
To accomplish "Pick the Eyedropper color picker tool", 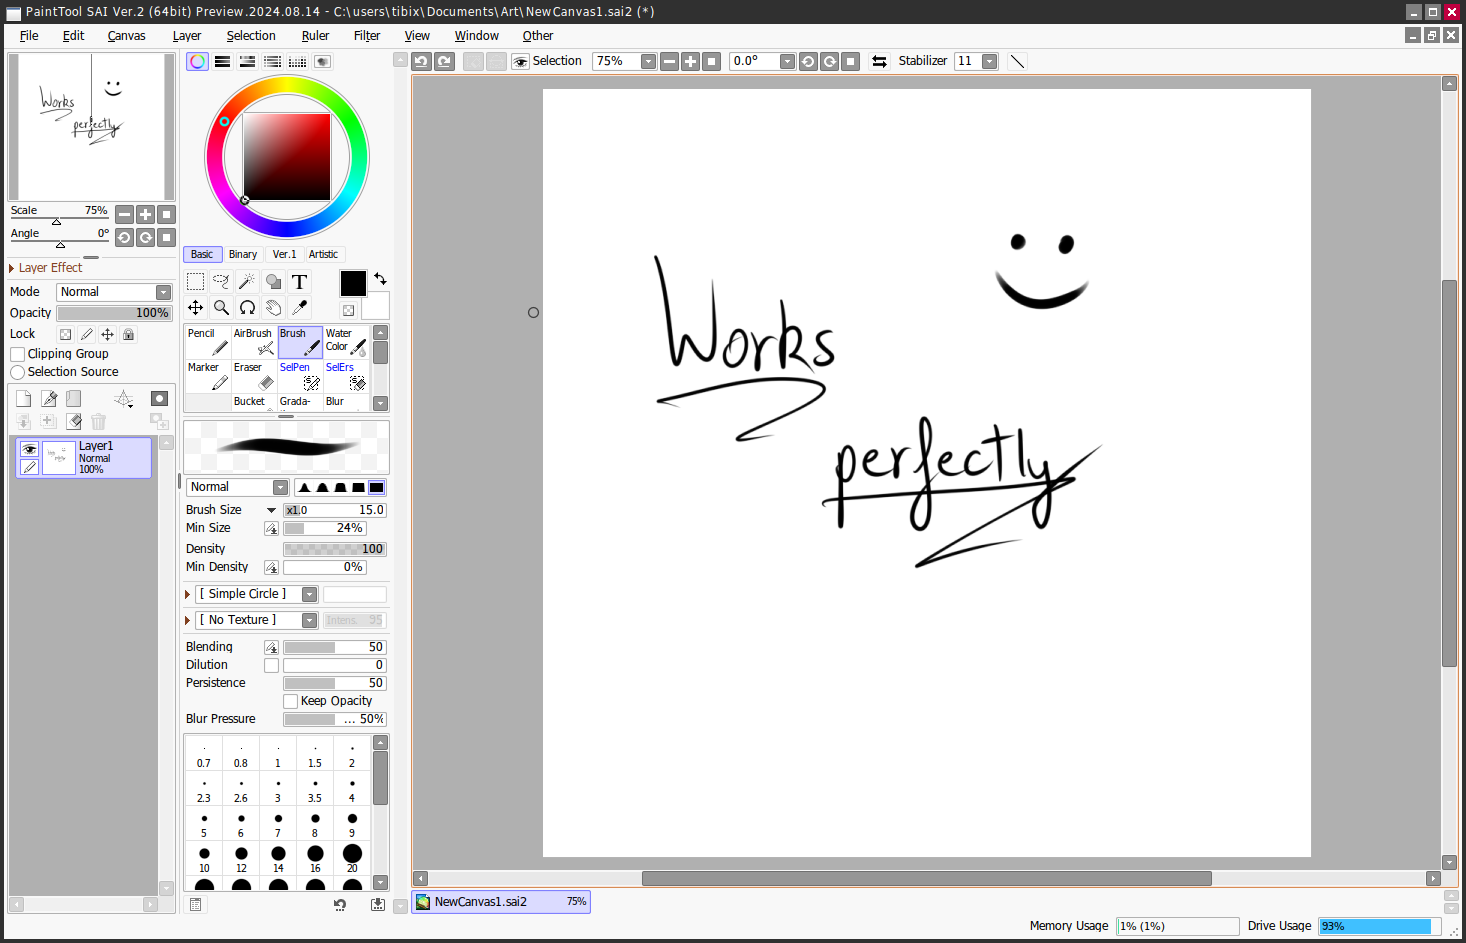I will click(x=299, y=308).
